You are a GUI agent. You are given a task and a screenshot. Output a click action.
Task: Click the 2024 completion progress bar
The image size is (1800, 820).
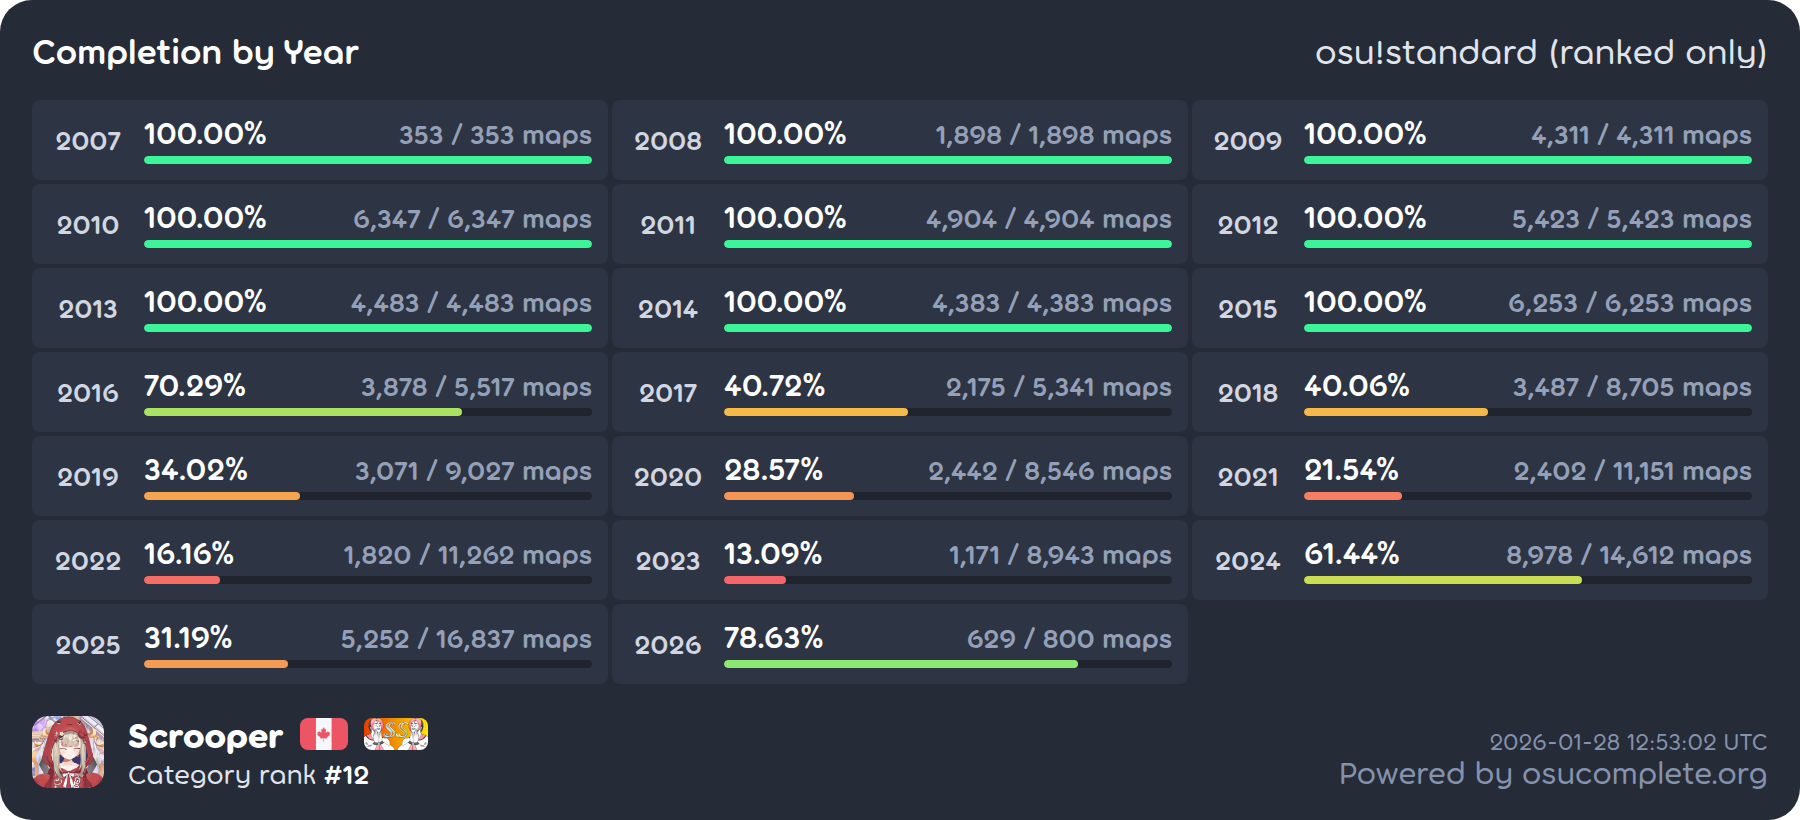[1527, 580]
